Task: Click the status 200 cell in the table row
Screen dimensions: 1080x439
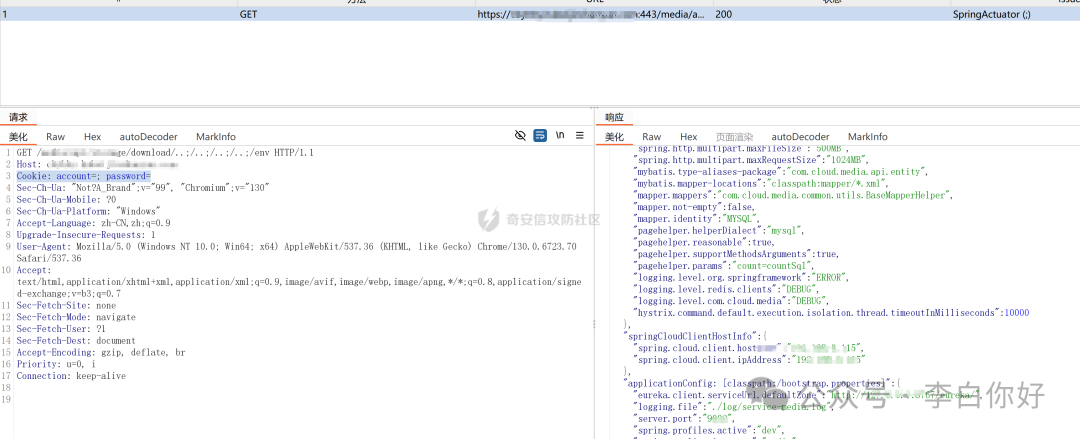Action: point(723,15)
